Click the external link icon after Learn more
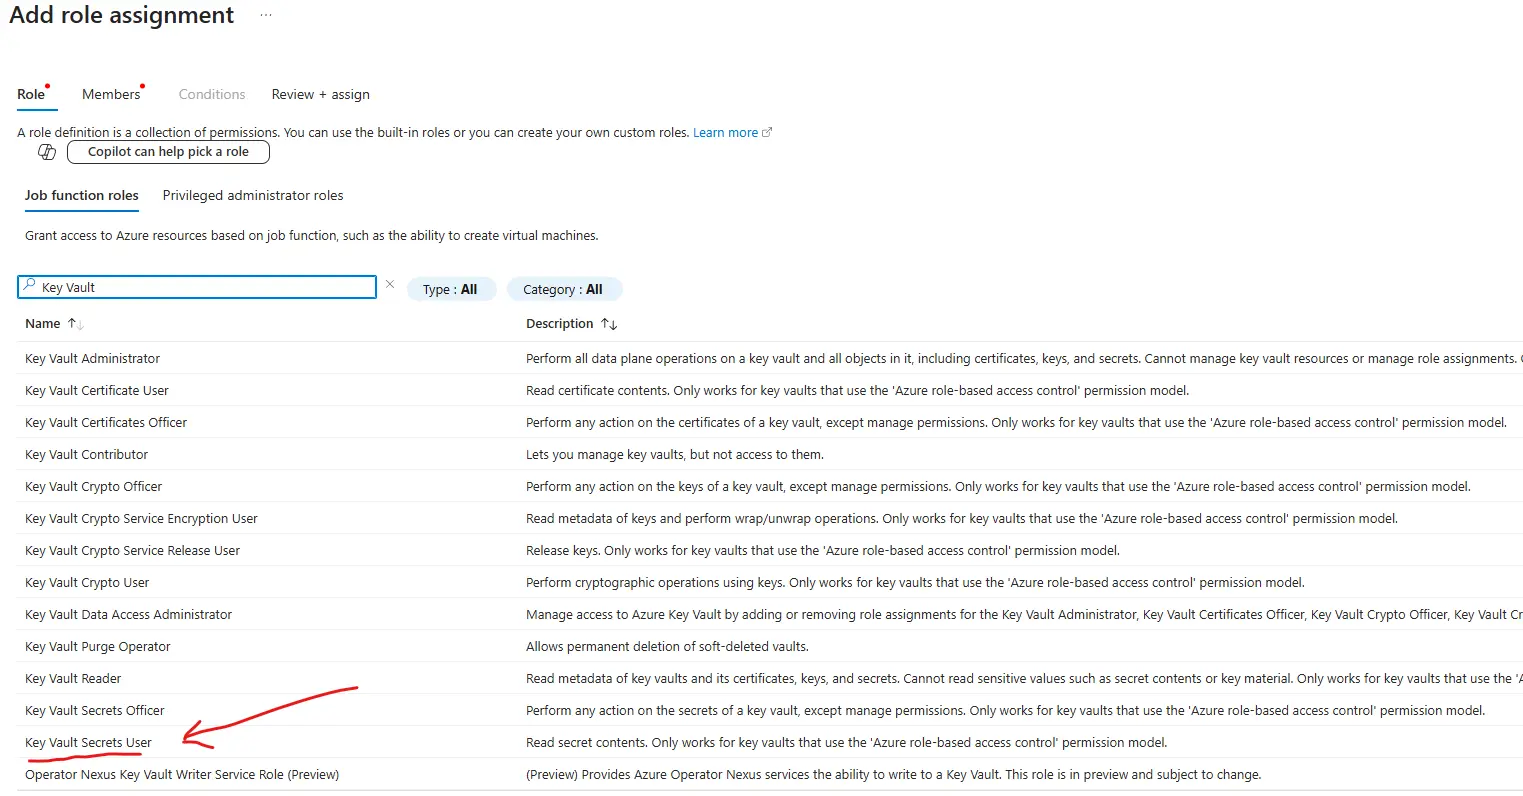 tap(767, 133)
